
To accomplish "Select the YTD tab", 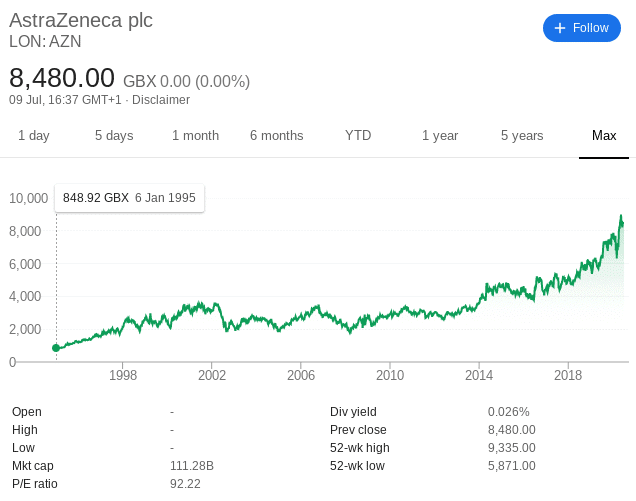I will 358,135.
